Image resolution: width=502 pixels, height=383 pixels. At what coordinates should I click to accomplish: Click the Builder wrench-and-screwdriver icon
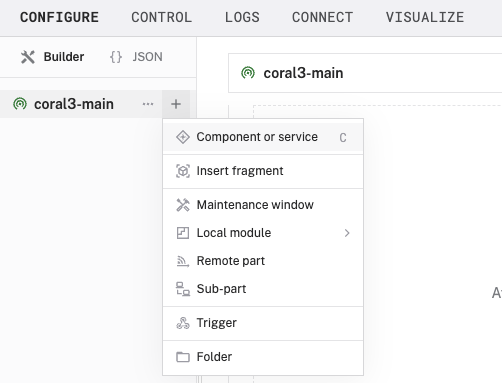[x=28, y=57]
